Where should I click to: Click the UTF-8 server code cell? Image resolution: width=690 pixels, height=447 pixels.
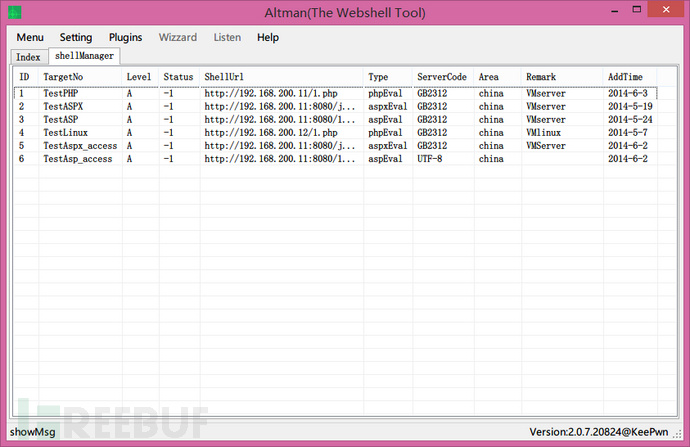point(429,159)
